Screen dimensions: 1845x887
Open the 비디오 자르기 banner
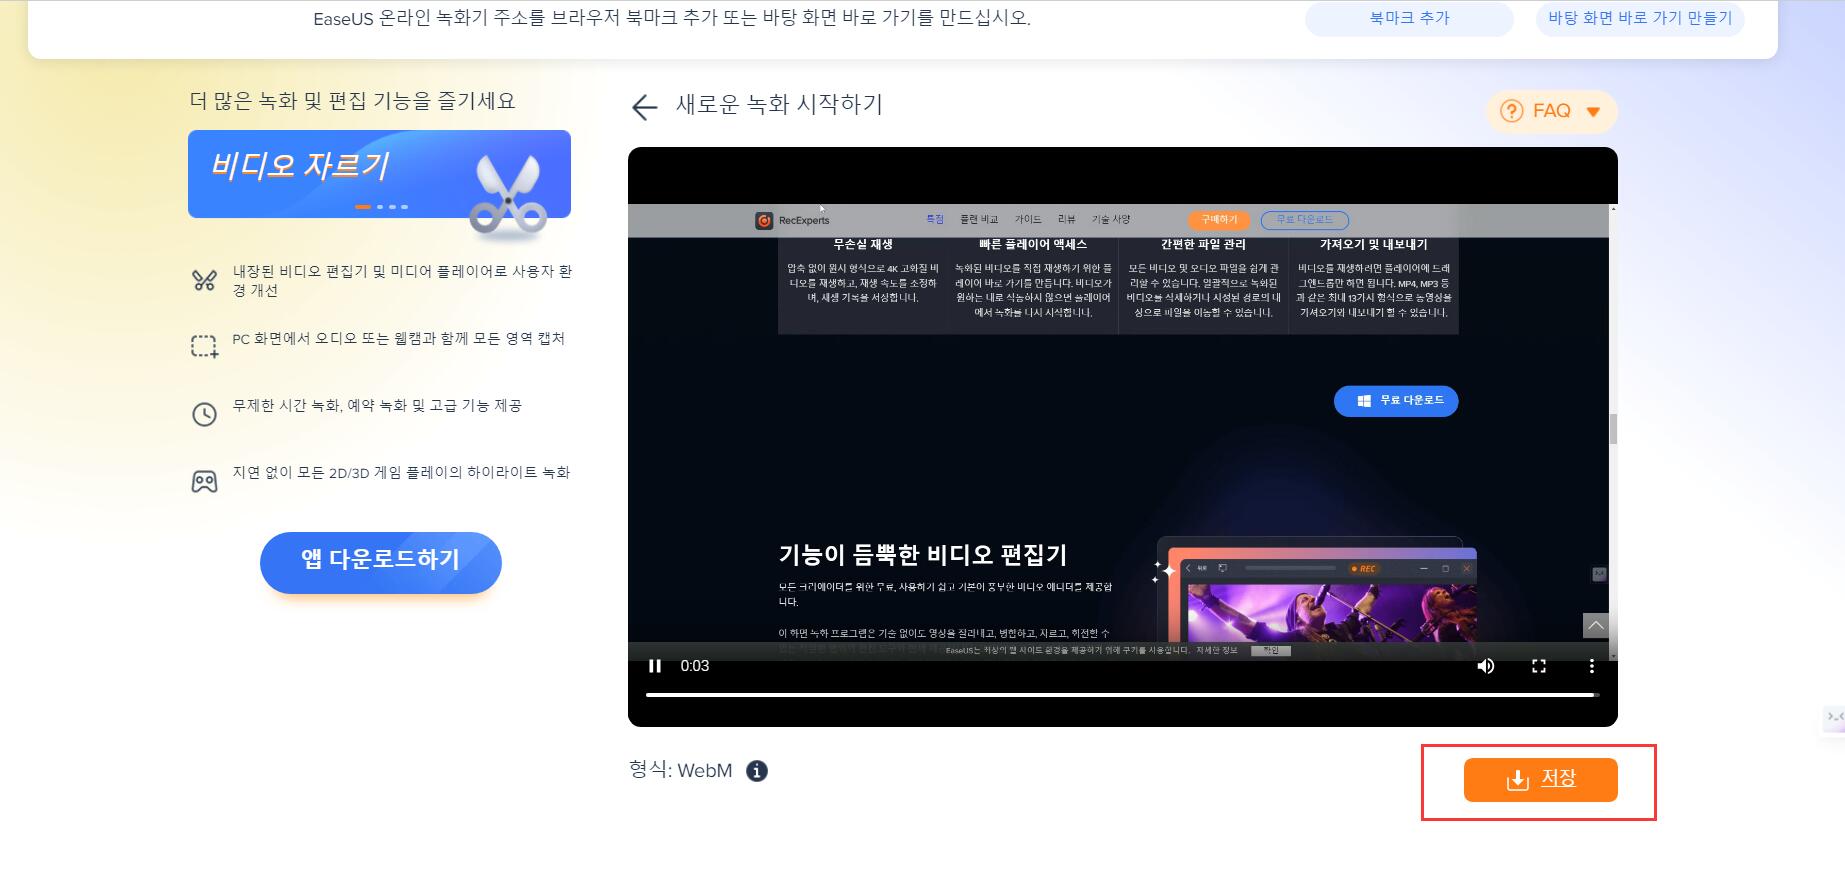[x=379, y=174]
